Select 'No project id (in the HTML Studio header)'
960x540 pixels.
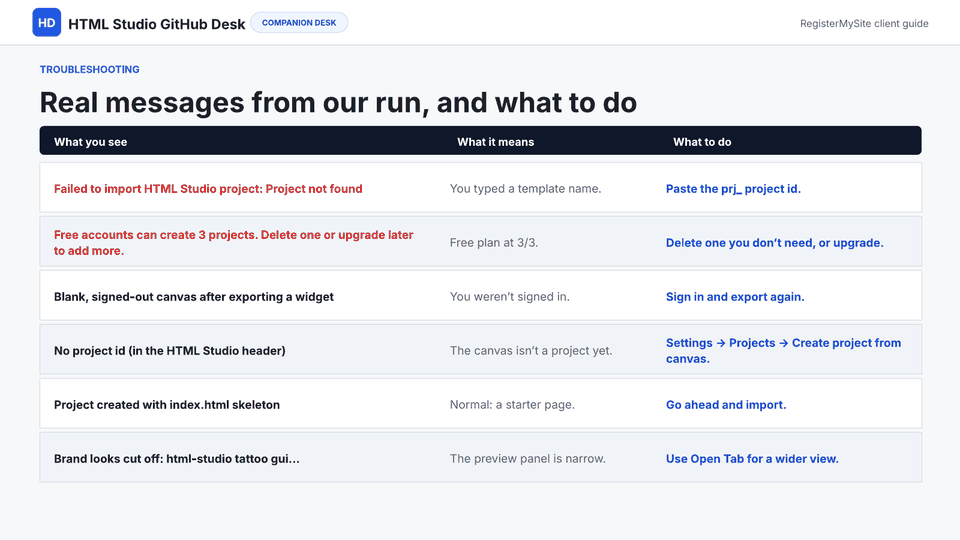[x=170, y=351]
